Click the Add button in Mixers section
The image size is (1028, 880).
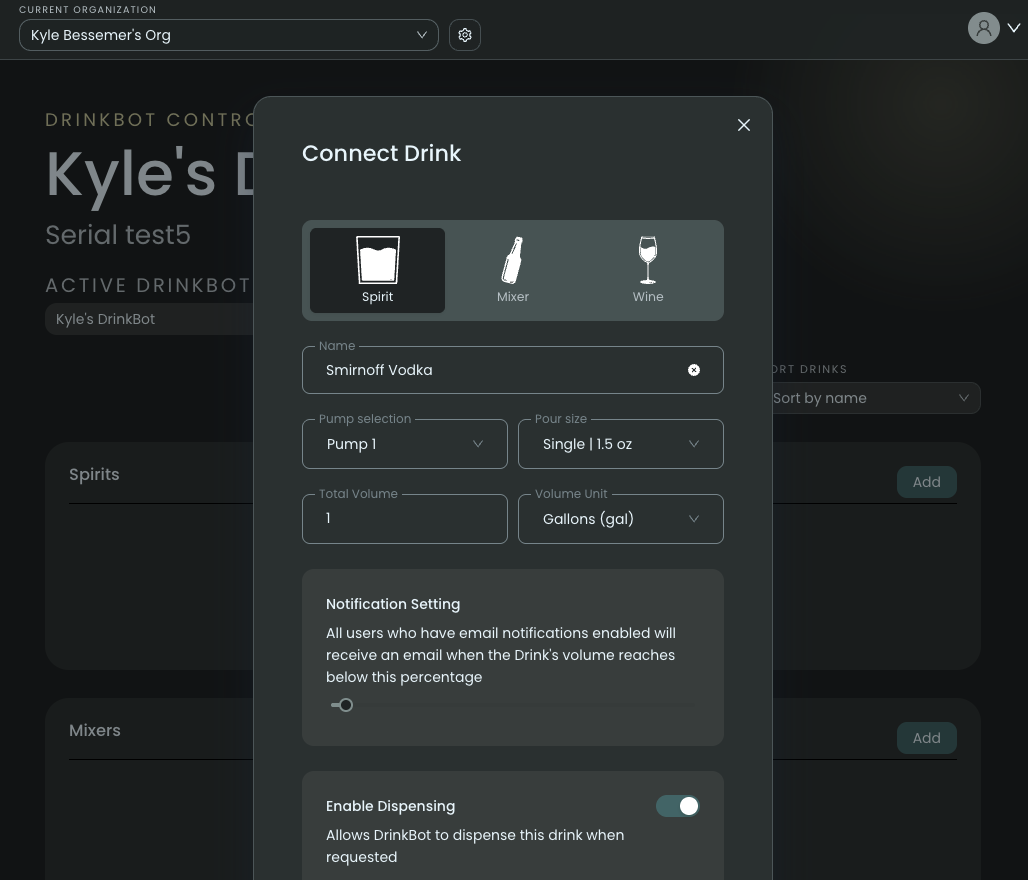926,738
